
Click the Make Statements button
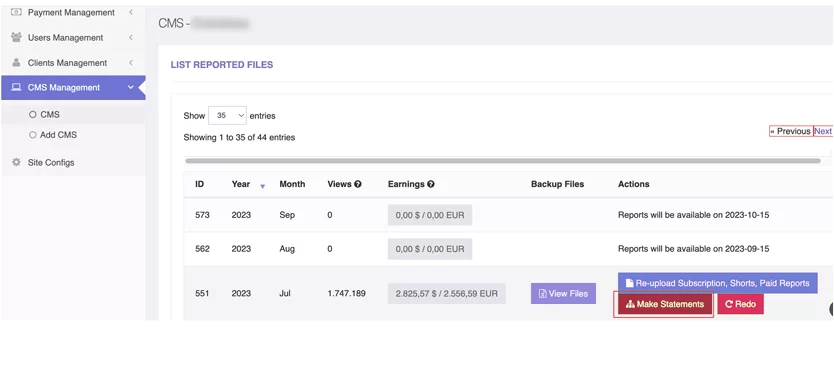664,304
